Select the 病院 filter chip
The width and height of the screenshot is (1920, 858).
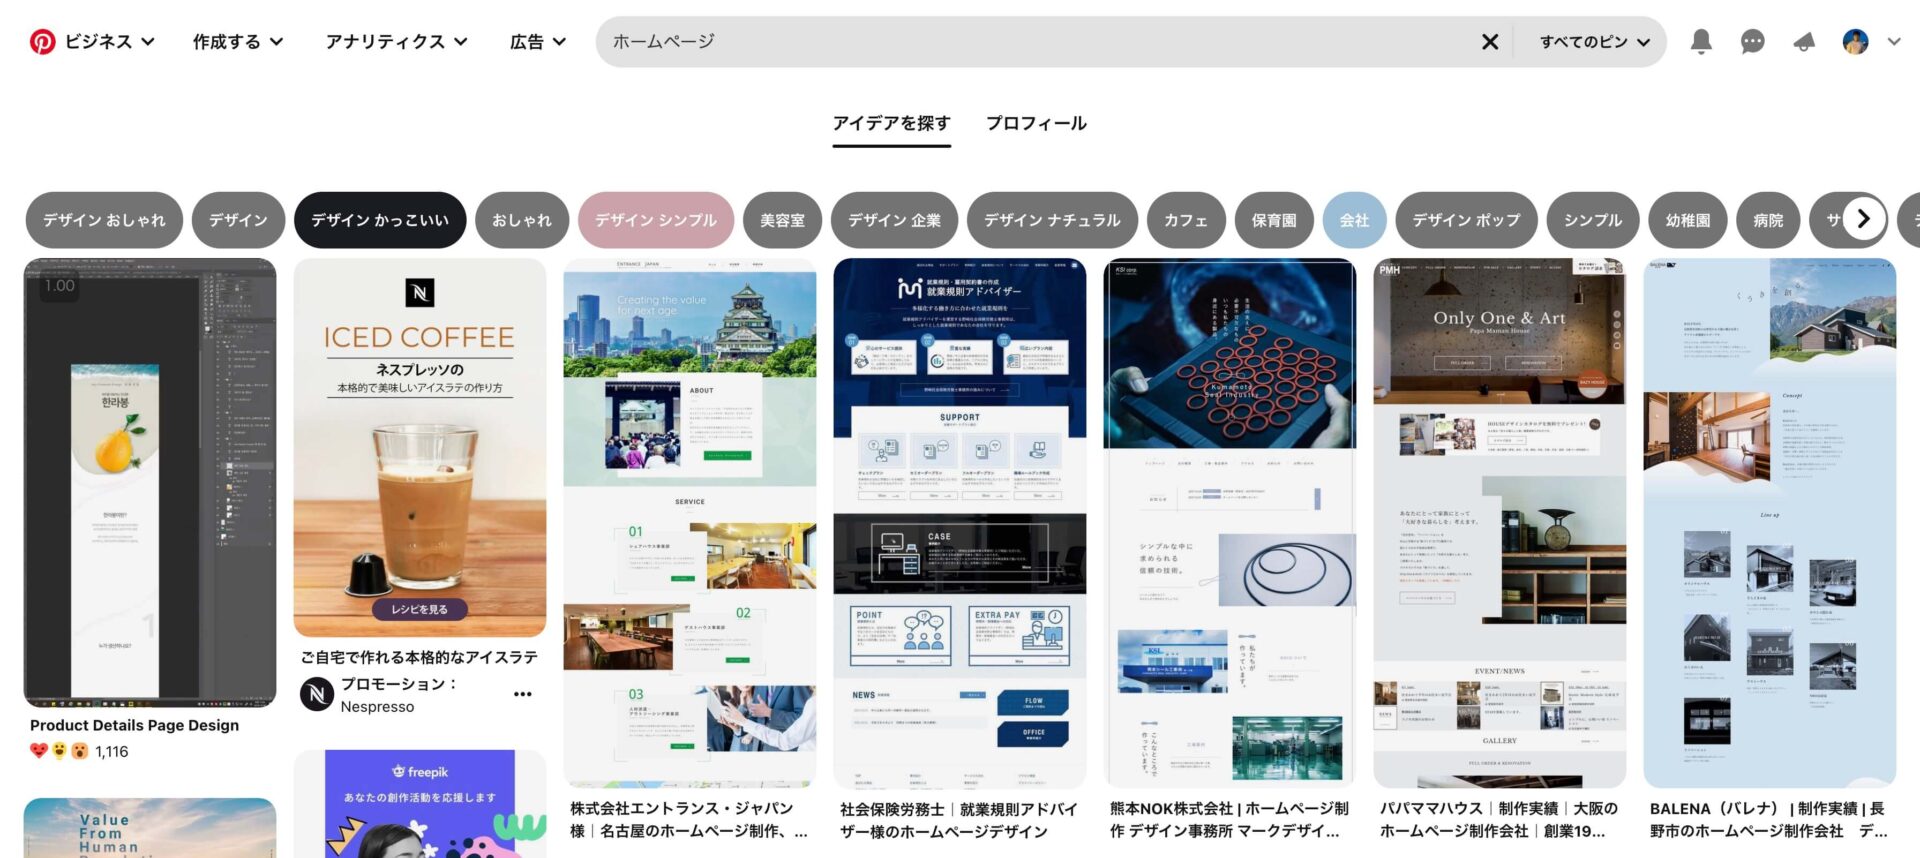tap(1768, 220)
